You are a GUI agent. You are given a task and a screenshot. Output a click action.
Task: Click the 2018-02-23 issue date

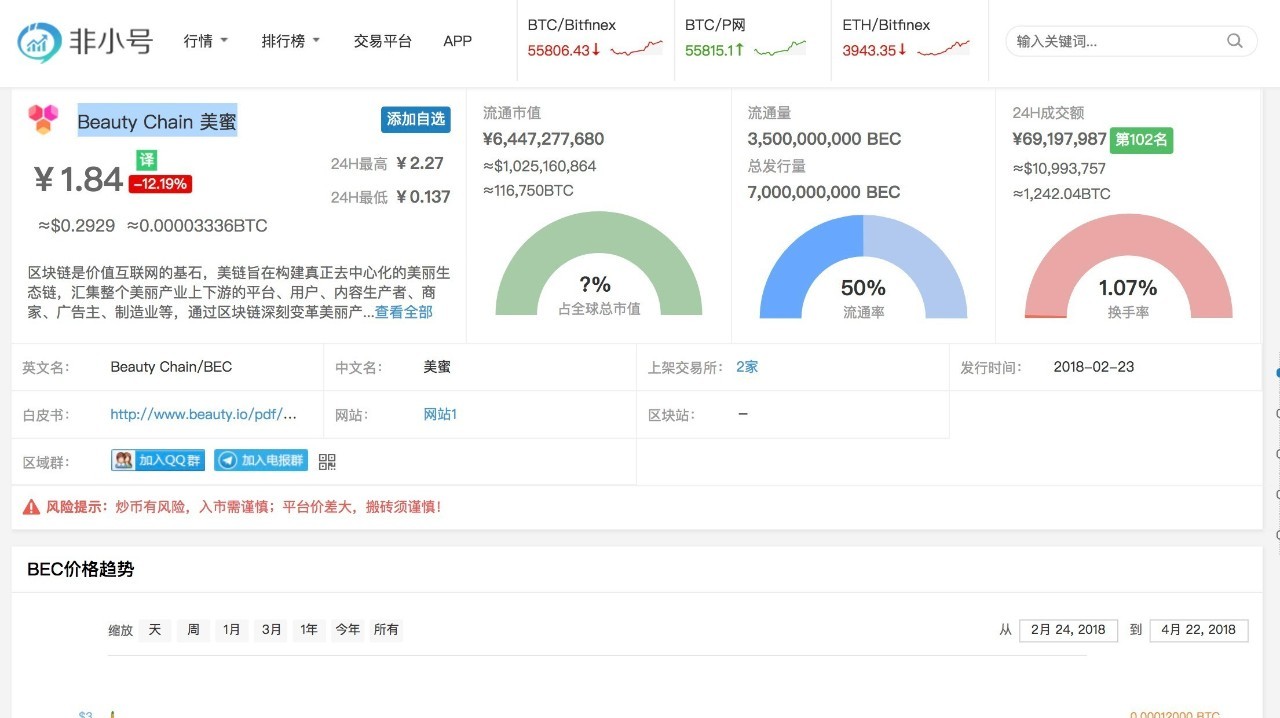tap(1094, 367)
